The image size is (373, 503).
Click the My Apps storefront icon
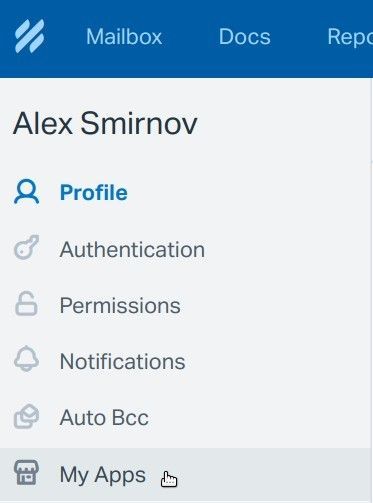click(26, 472)
